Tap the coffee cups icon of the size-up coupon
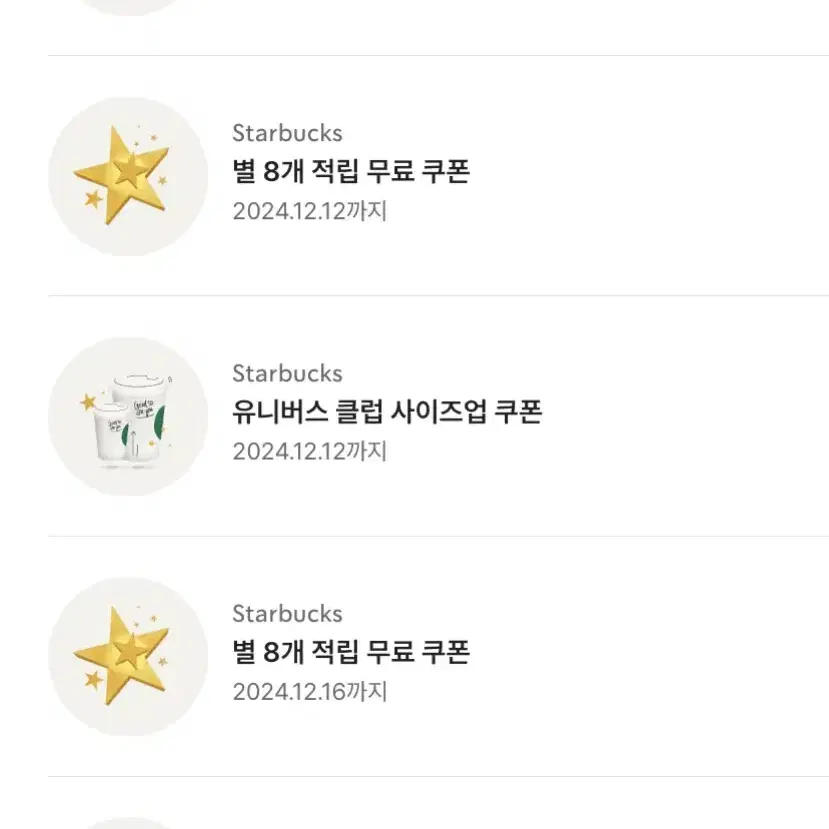This screenshot has width=829, height=829. click(x=127, y=417)
